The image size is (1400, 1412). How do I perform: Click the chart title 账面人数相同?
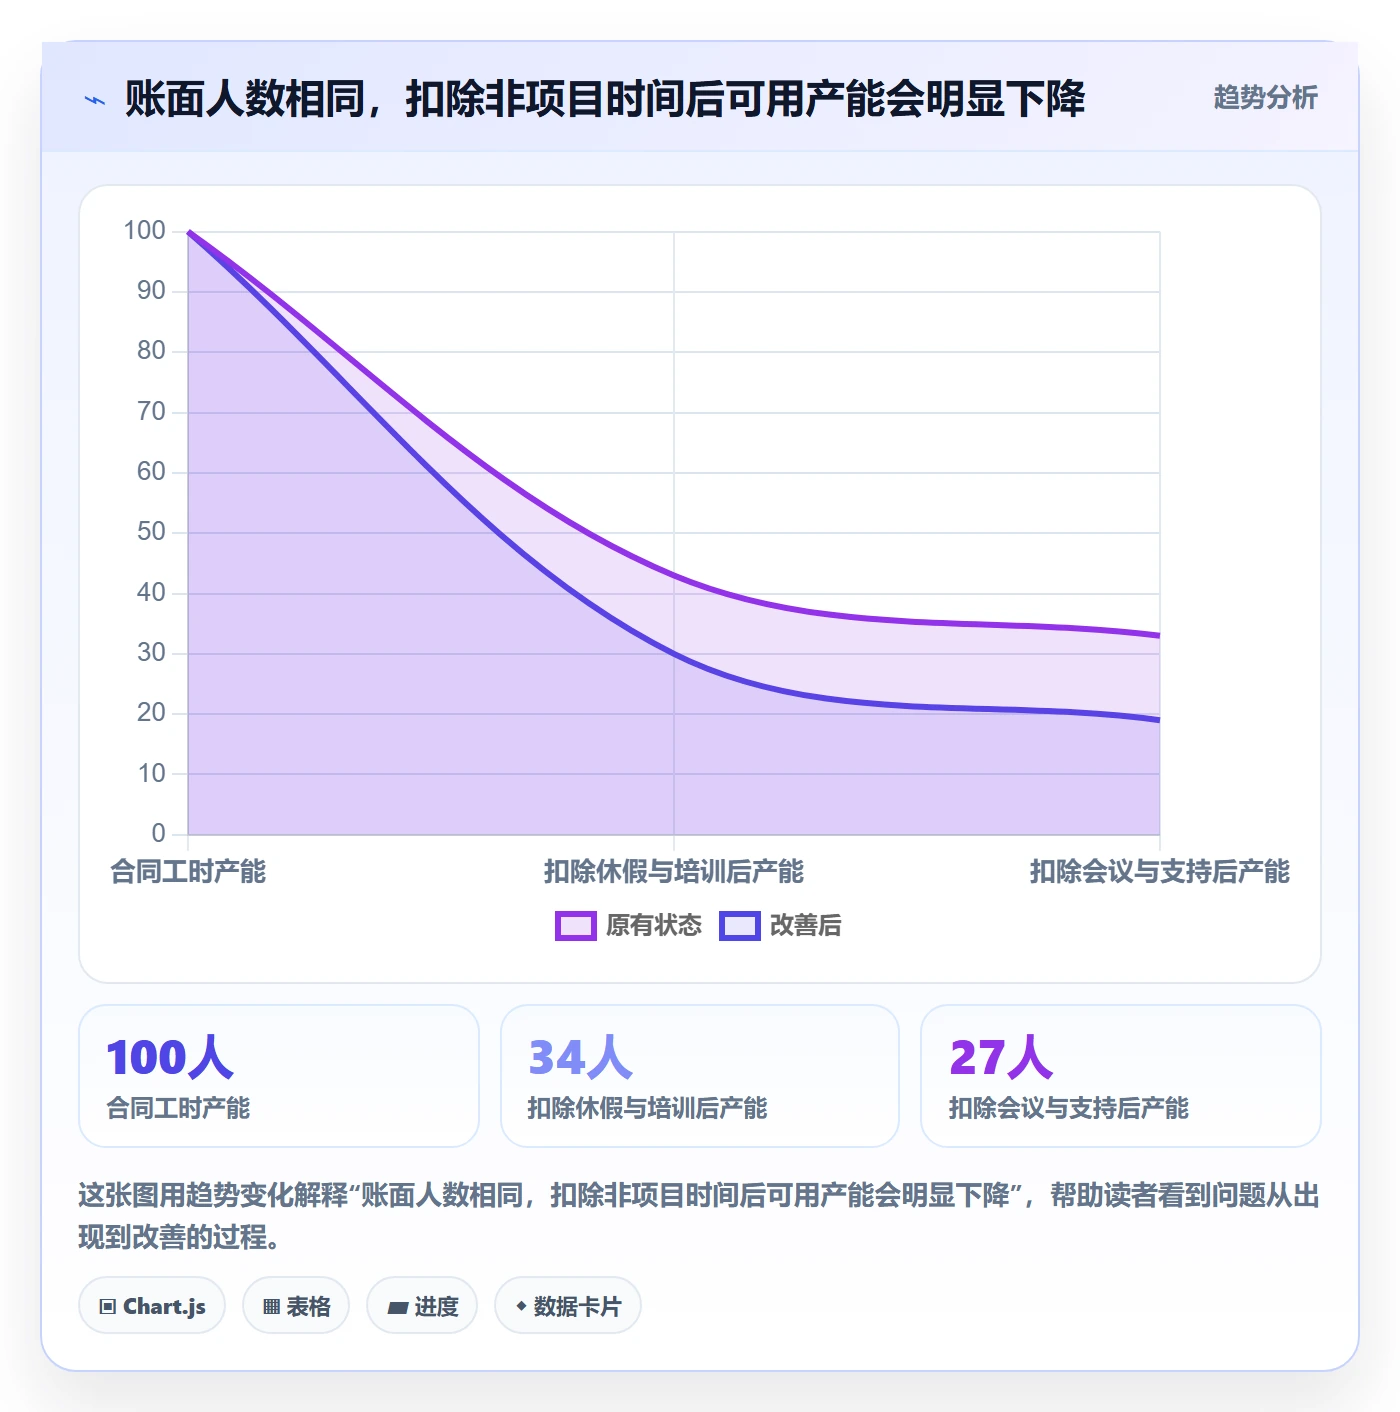[x=605, y=99]
